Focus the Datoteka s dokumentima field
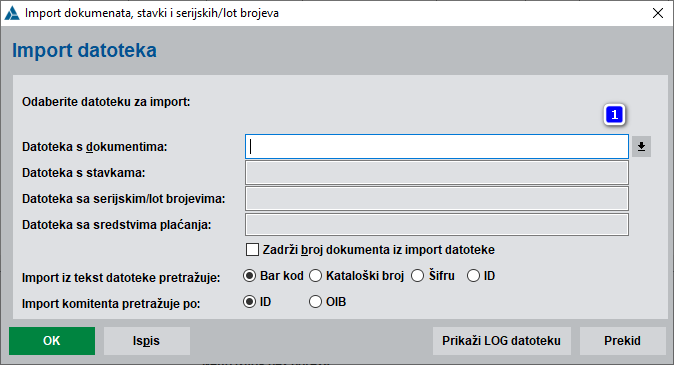The height and width of the screenshot is (365, 674). click(x=437, y=147)
